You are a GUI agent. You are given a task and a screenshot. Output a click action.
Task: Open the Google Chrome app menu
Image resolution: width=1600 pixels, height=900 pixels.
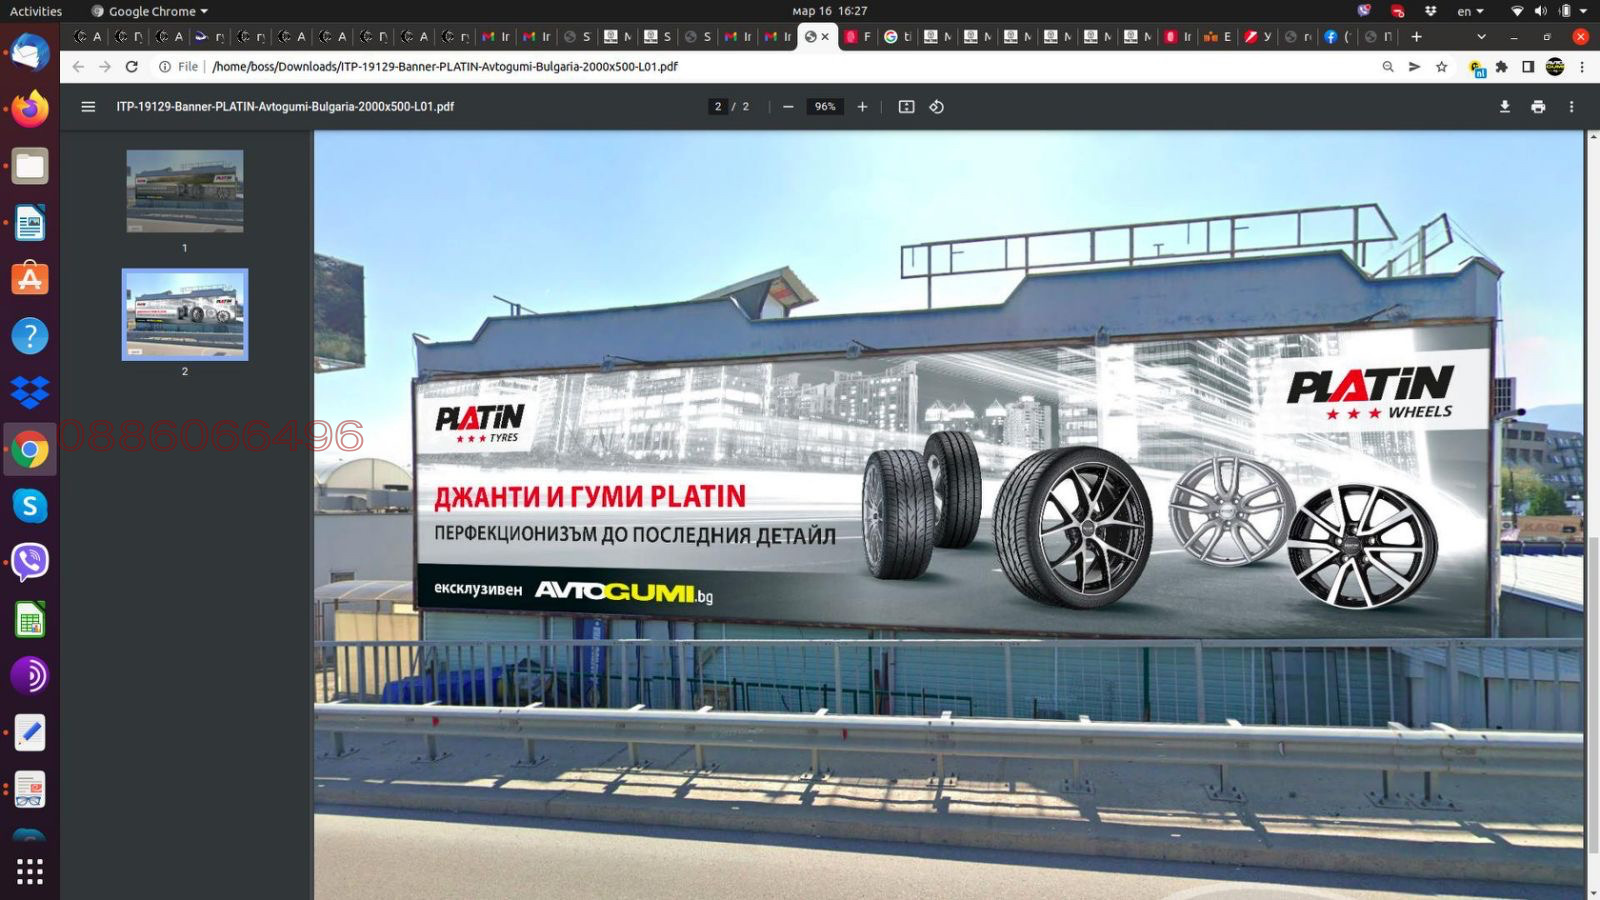(150, 11)
